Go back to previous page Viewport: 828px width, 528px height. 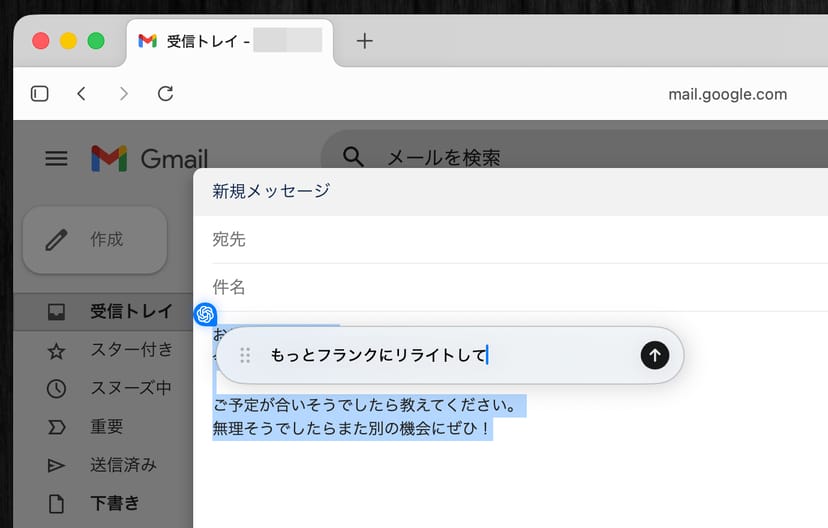pos(82,94)
